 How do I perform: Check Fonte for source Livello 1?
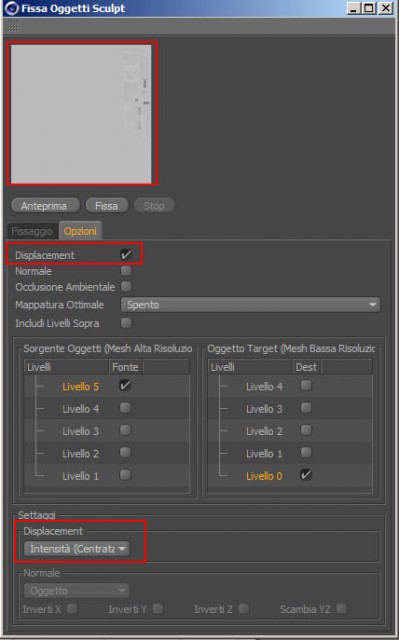pos(125,475)
